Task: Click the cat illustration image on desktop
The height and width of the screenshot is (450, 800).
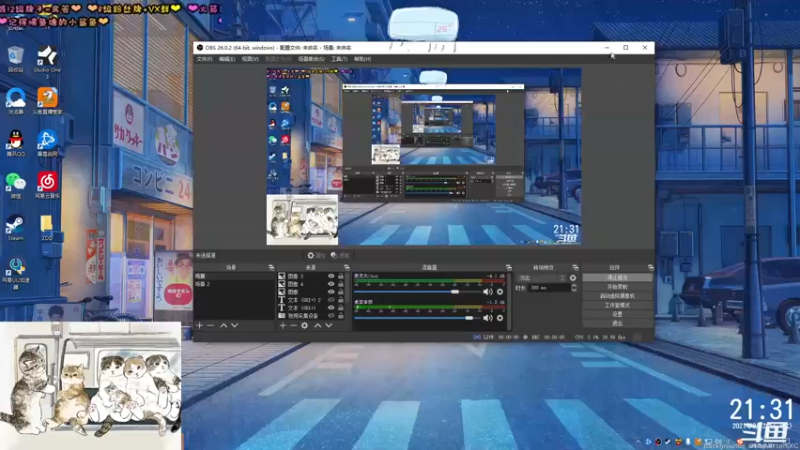Action: [x=90, y=385]
